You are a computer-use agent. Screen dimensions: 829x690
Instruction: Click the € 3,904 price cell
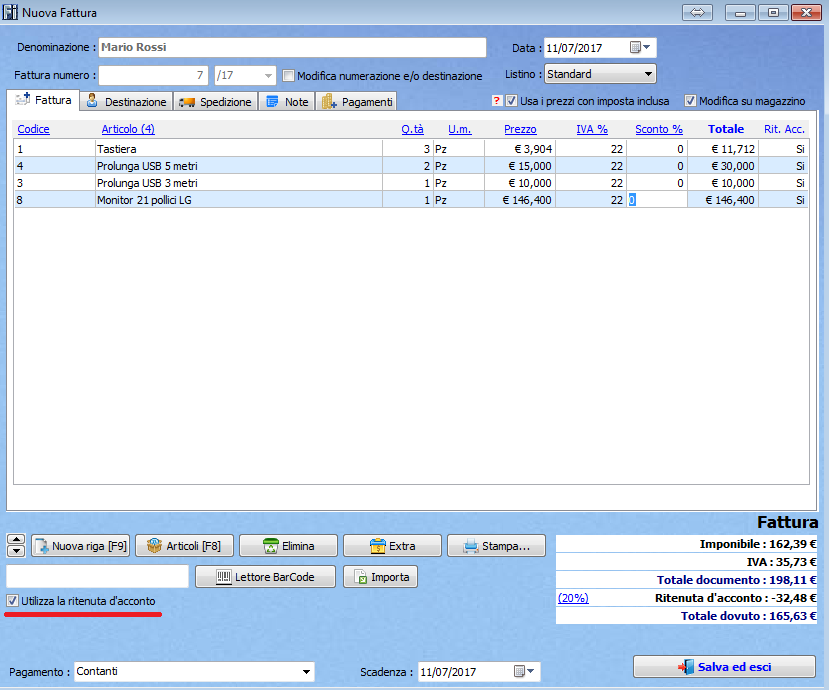(520, 149)
